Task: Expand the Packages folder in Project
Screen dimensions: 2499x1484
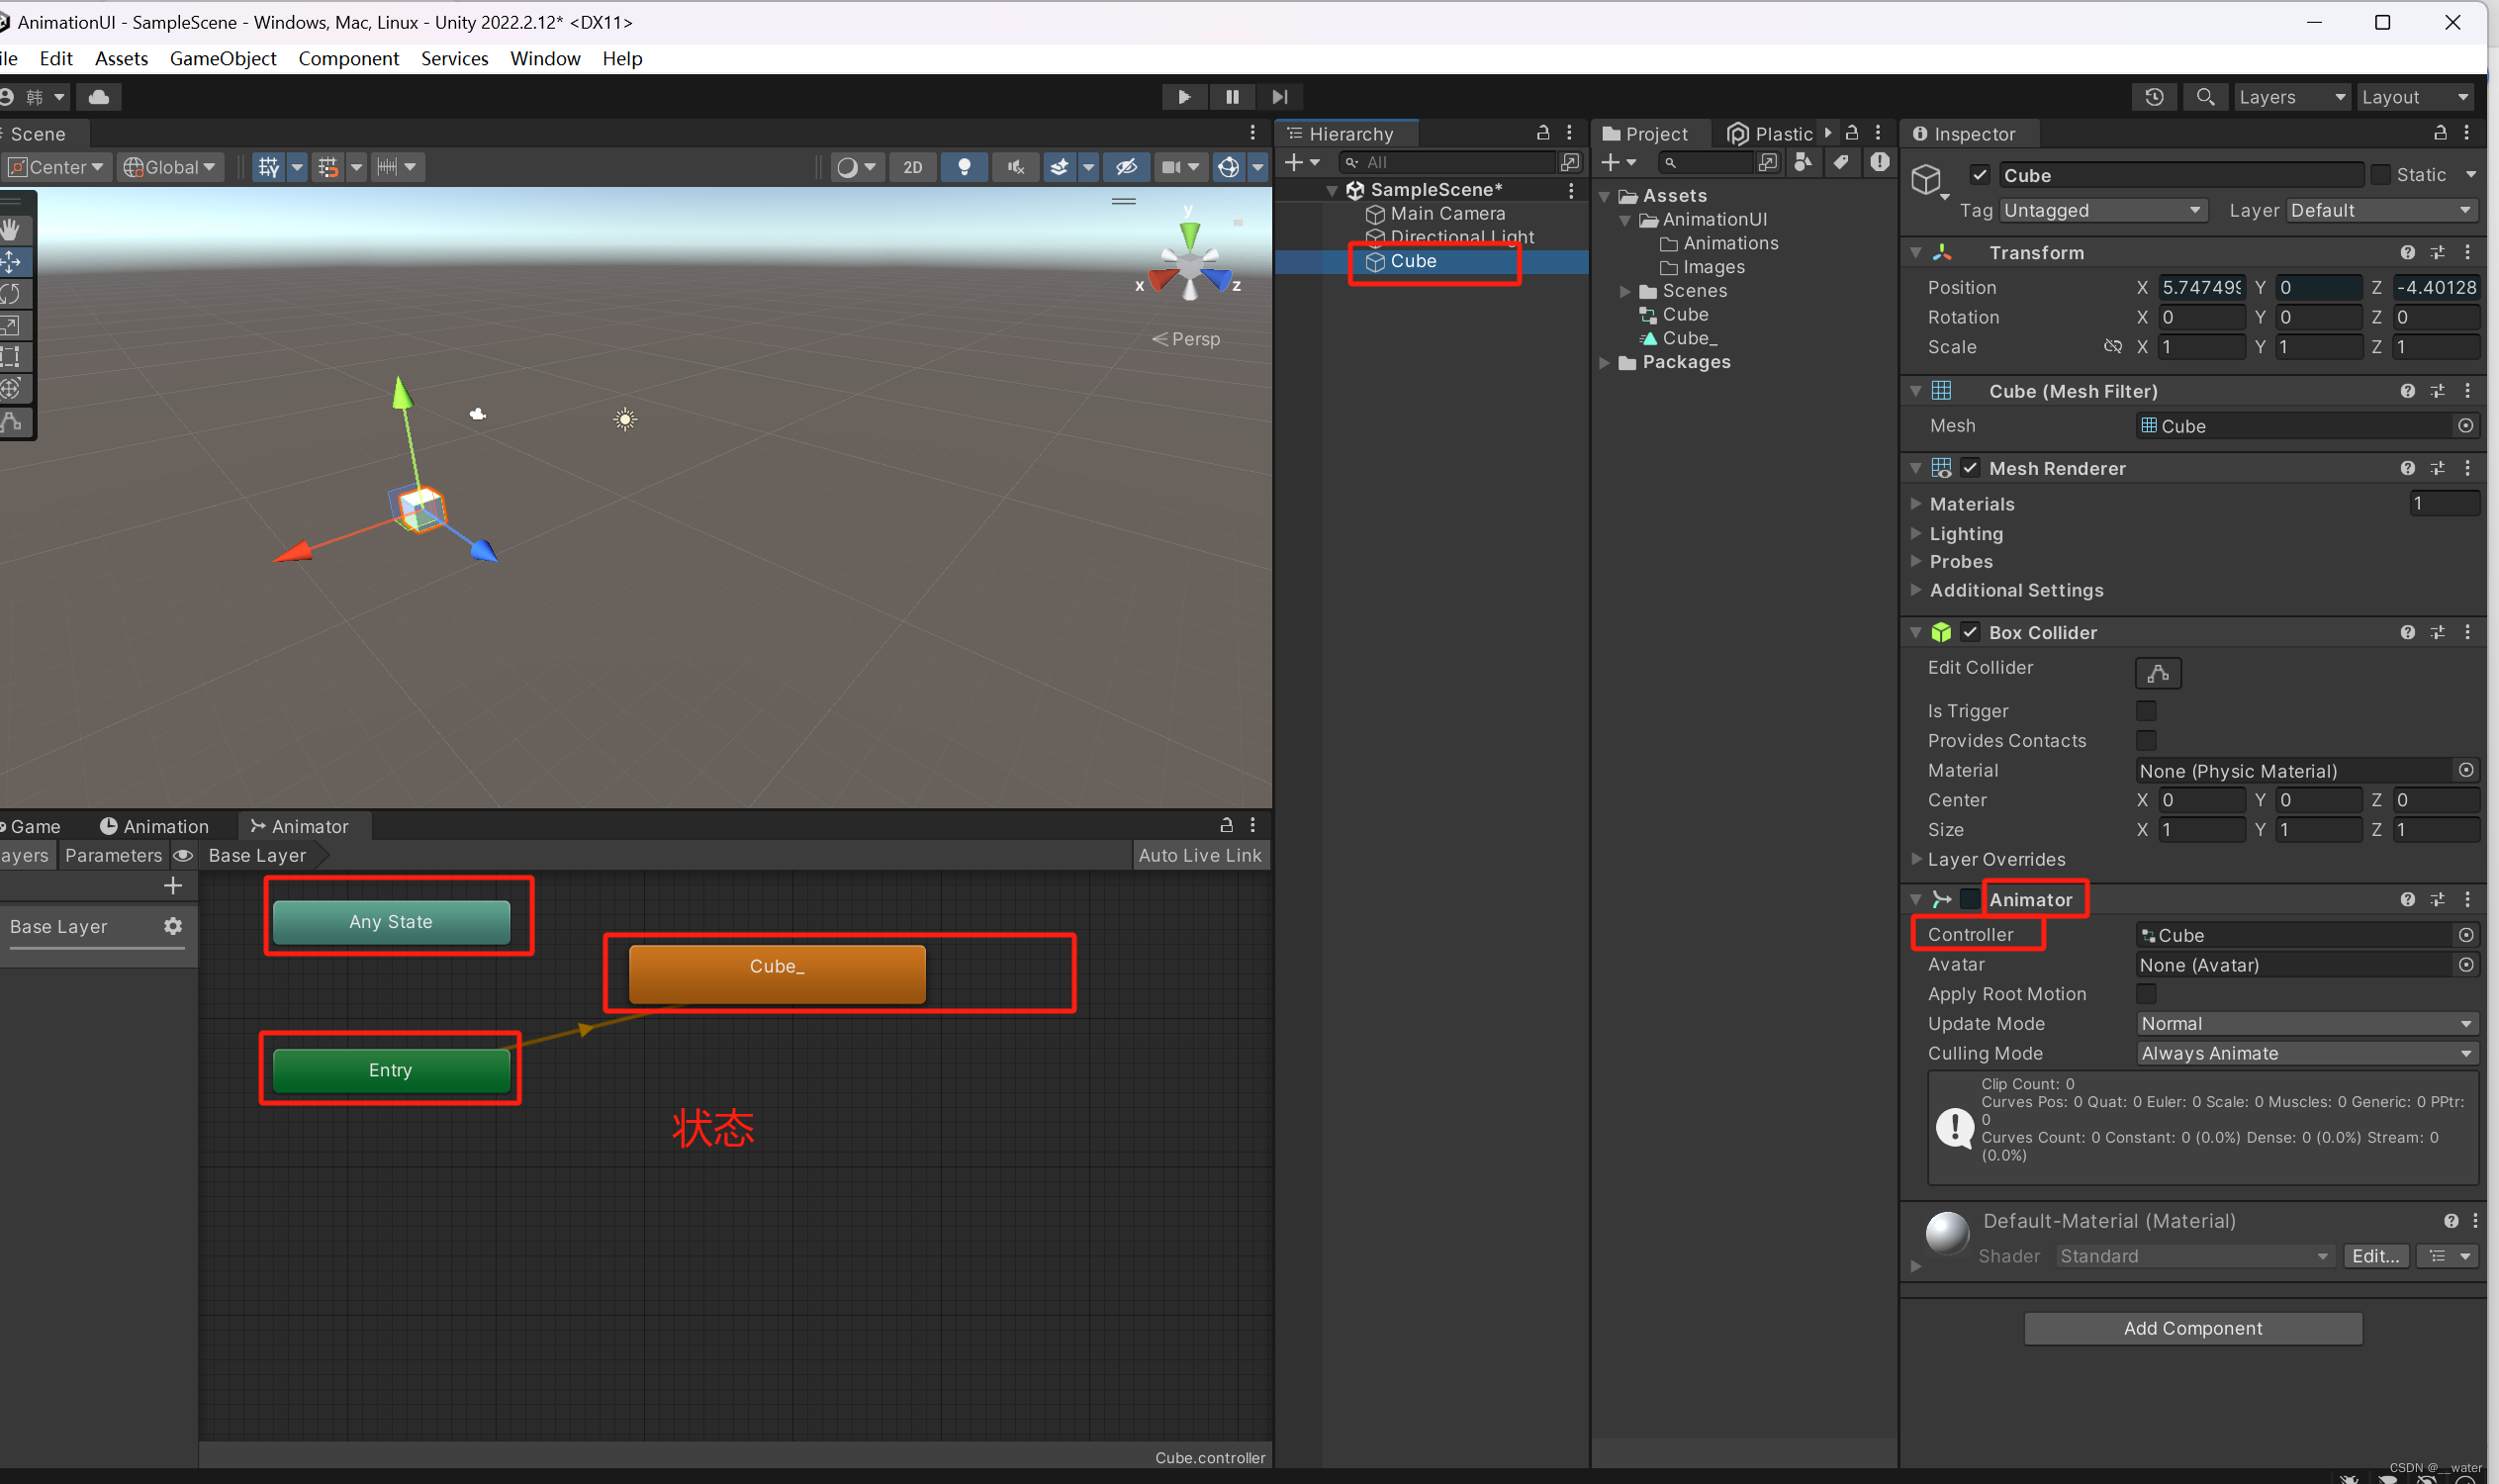Action: coord(1605,362)
